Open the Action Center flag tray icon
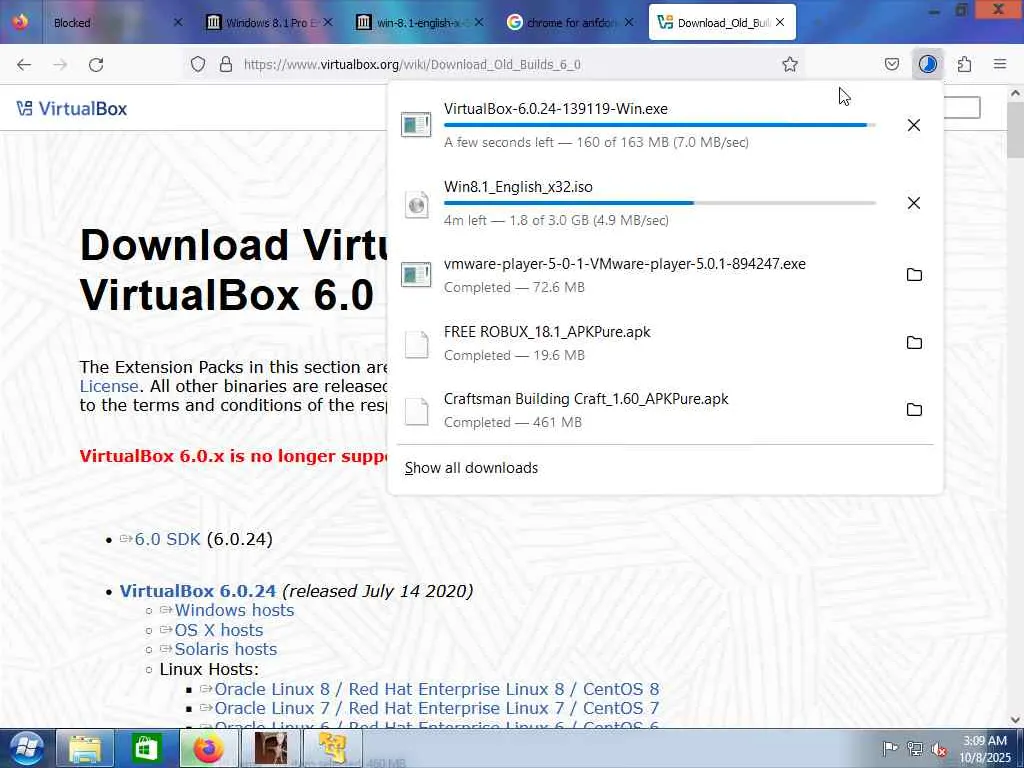1024x768 pixels. click(889, 748)
